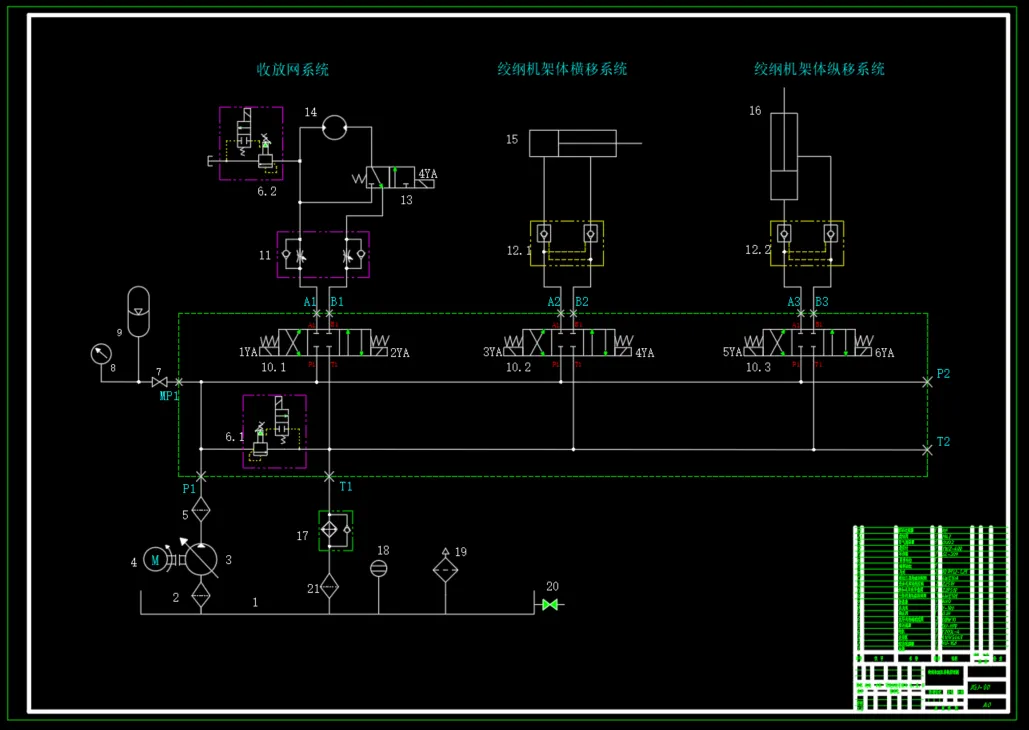Select vertical cylinder symbol 16
Image resolution: width=1029 pixels, height=730 pixels.
pos(784,144)
